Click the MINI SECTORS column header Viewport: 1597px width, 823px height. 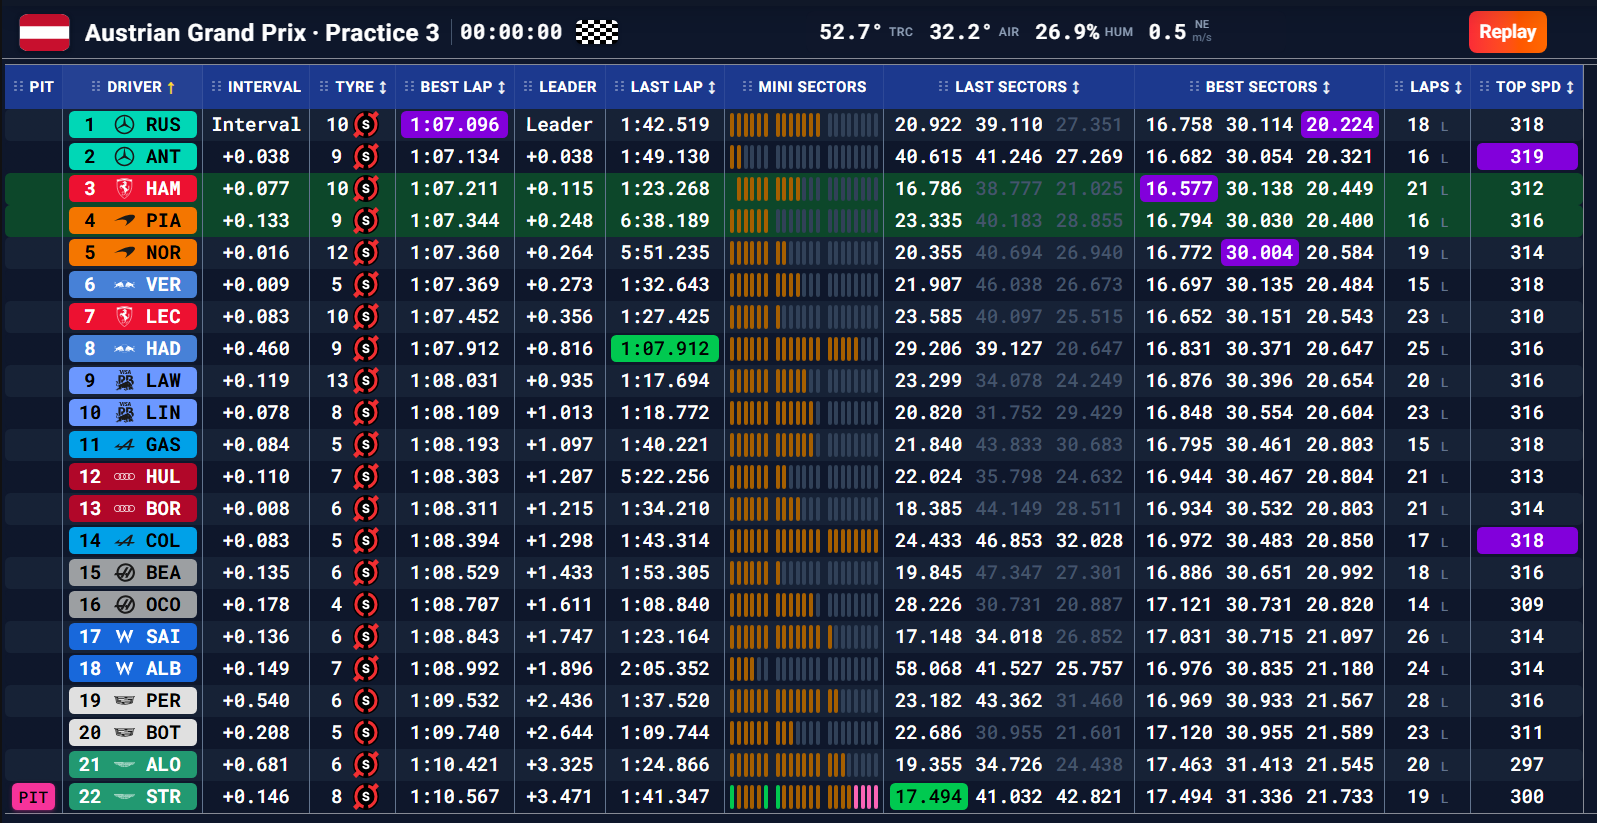[x=804, y=87]
